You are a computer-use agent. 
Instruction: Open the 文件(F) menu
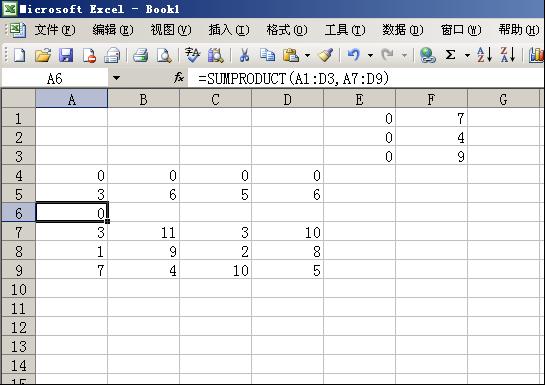coord(55,30)
